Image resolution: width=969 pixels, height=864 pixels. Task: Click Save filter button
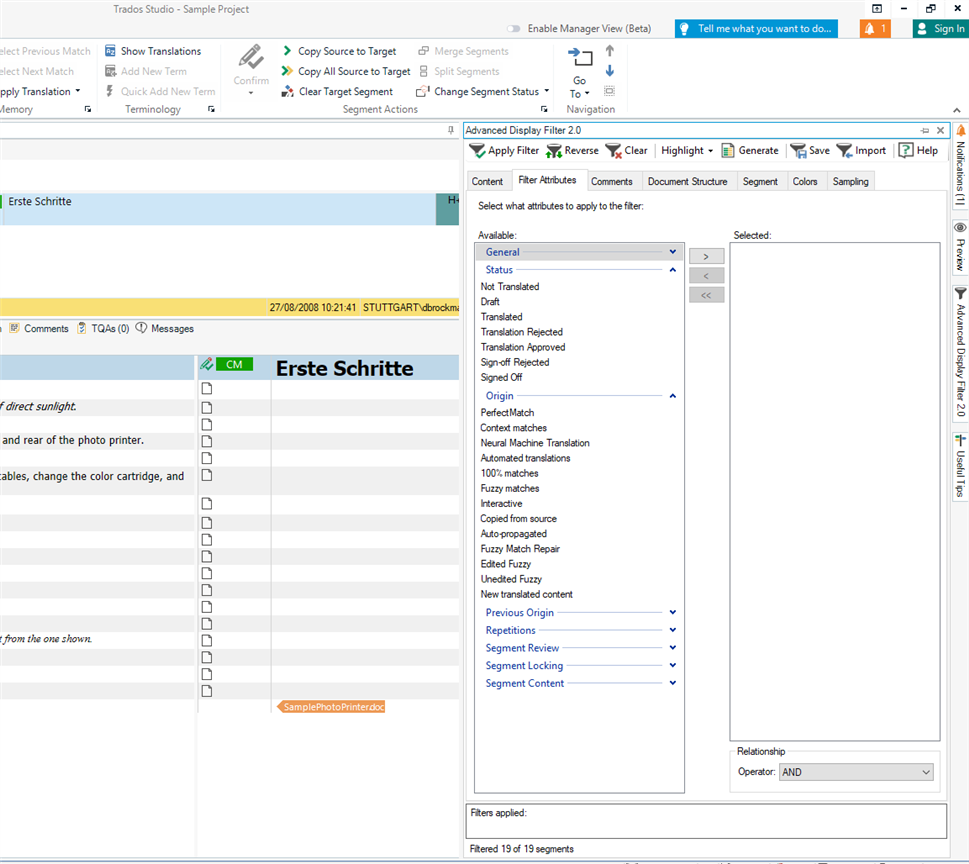point(810,150)
